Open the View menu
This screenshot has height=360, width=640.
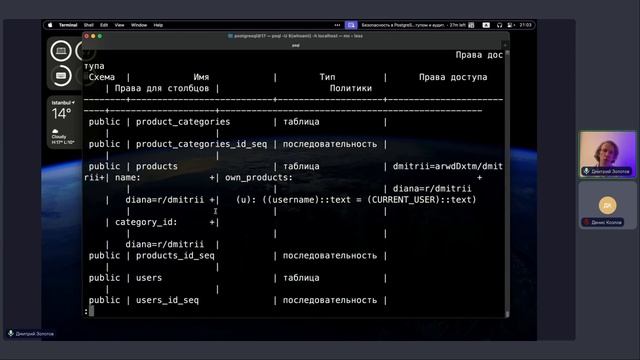pos(119,25)
